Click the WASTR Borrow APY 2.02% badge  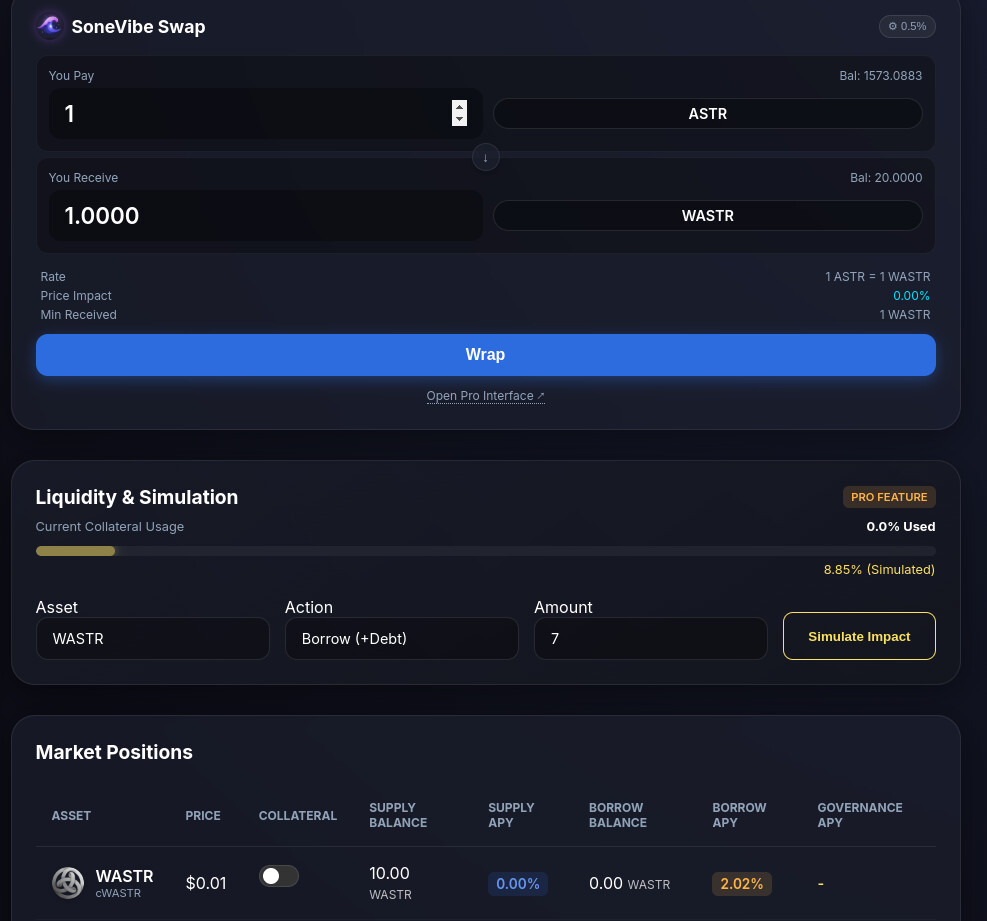[x=742, y=884]
